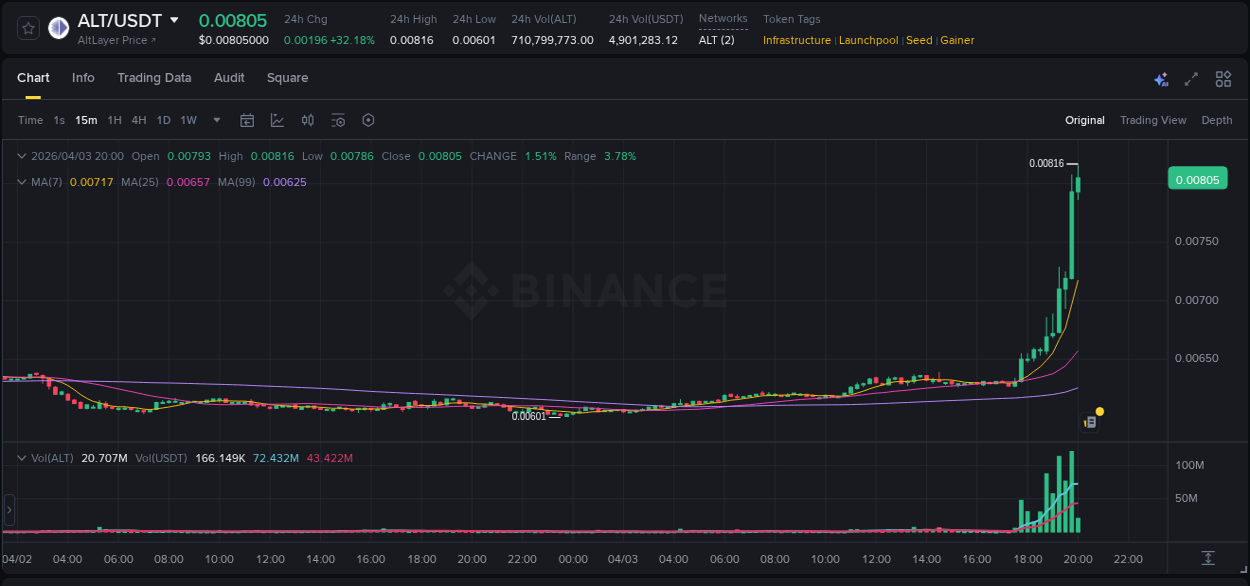Open the indicator list settings icon

338,120
